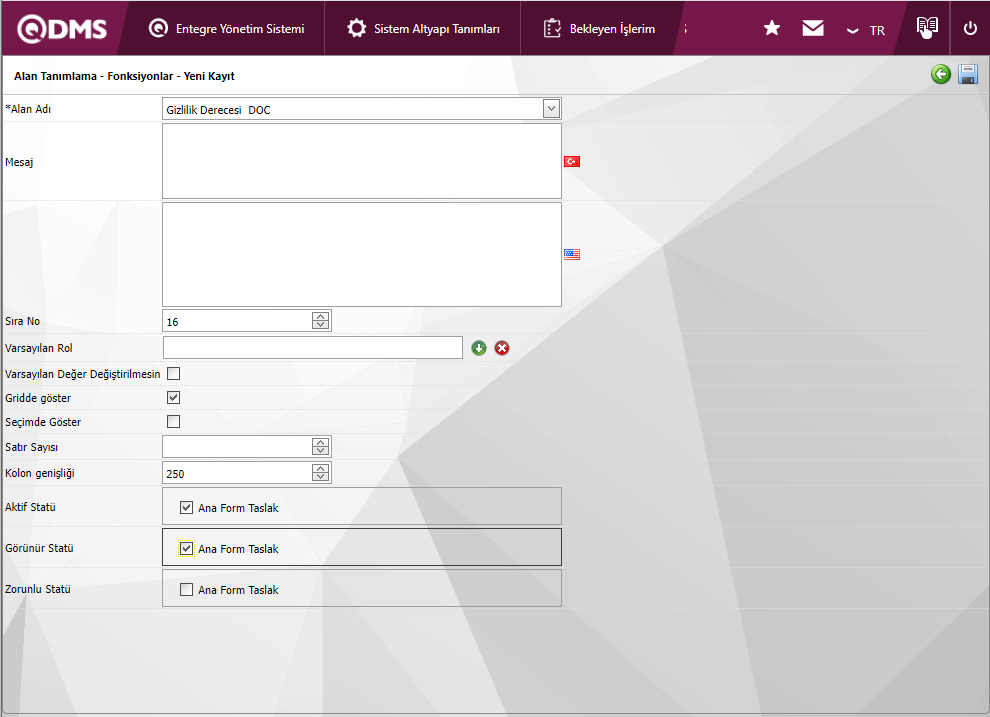990x717 pixels.
Task: Check Zorunlu Statü Ana Form Taslak checkbox
Action: [x=186, y=590]
